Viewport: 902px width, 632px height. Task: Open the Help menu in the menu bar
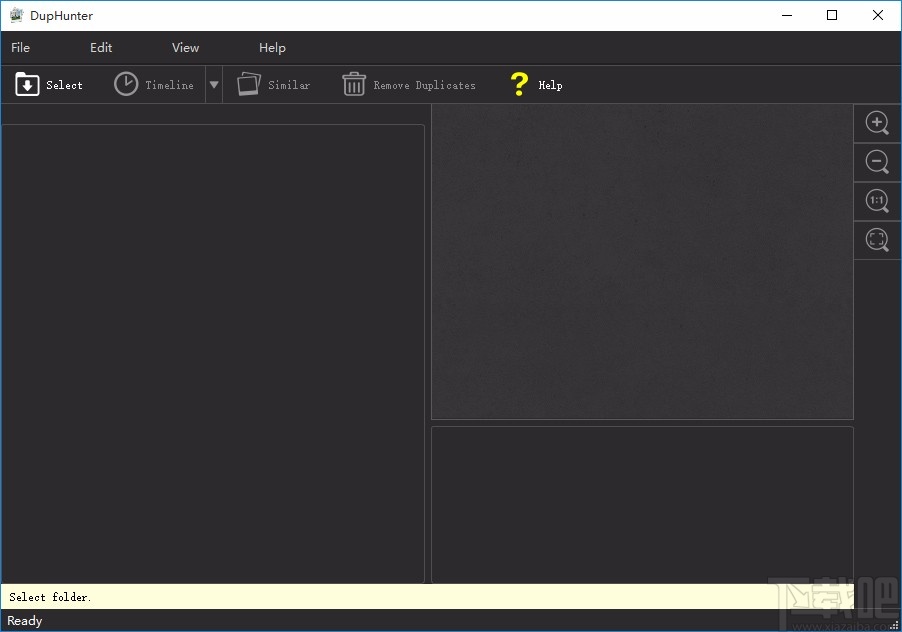(x=272, y=48)
